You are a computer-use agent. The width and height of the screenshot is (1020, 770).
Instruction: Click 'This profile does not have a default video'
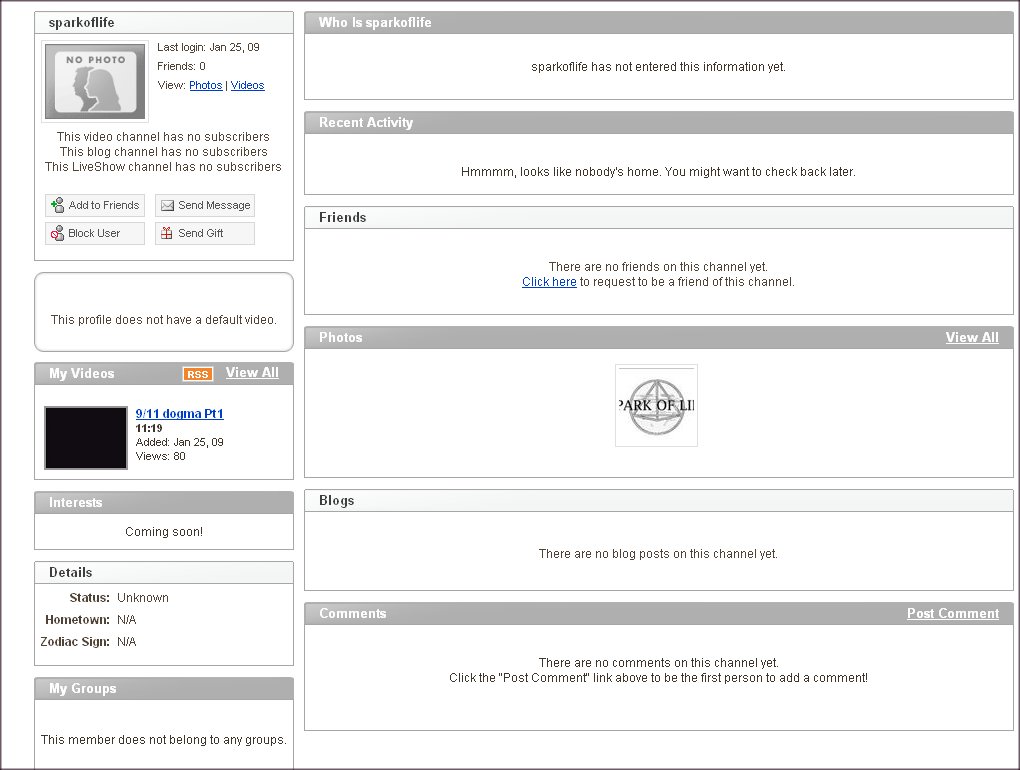point(164,319)
